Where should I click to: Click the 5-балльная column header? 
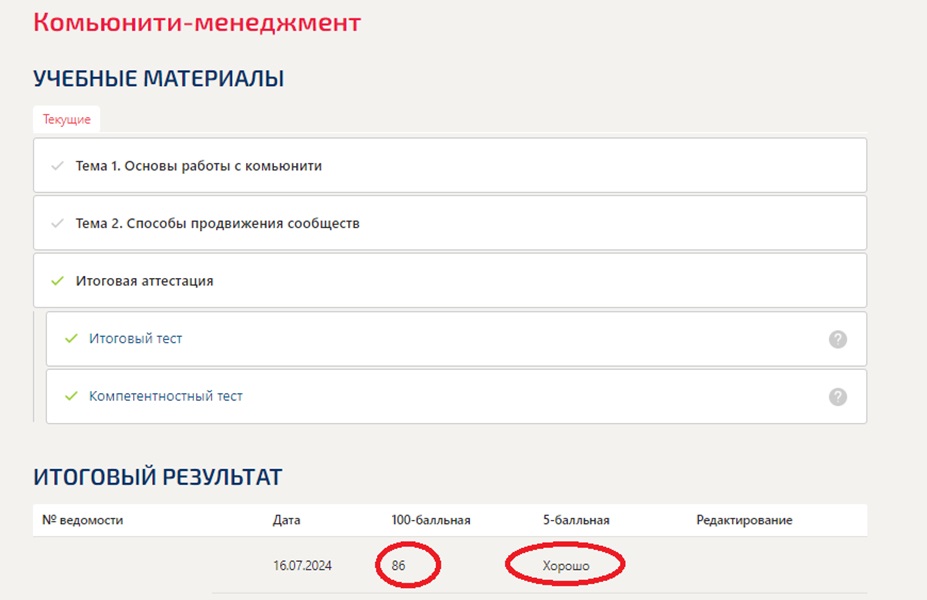(x=576, y=520)
